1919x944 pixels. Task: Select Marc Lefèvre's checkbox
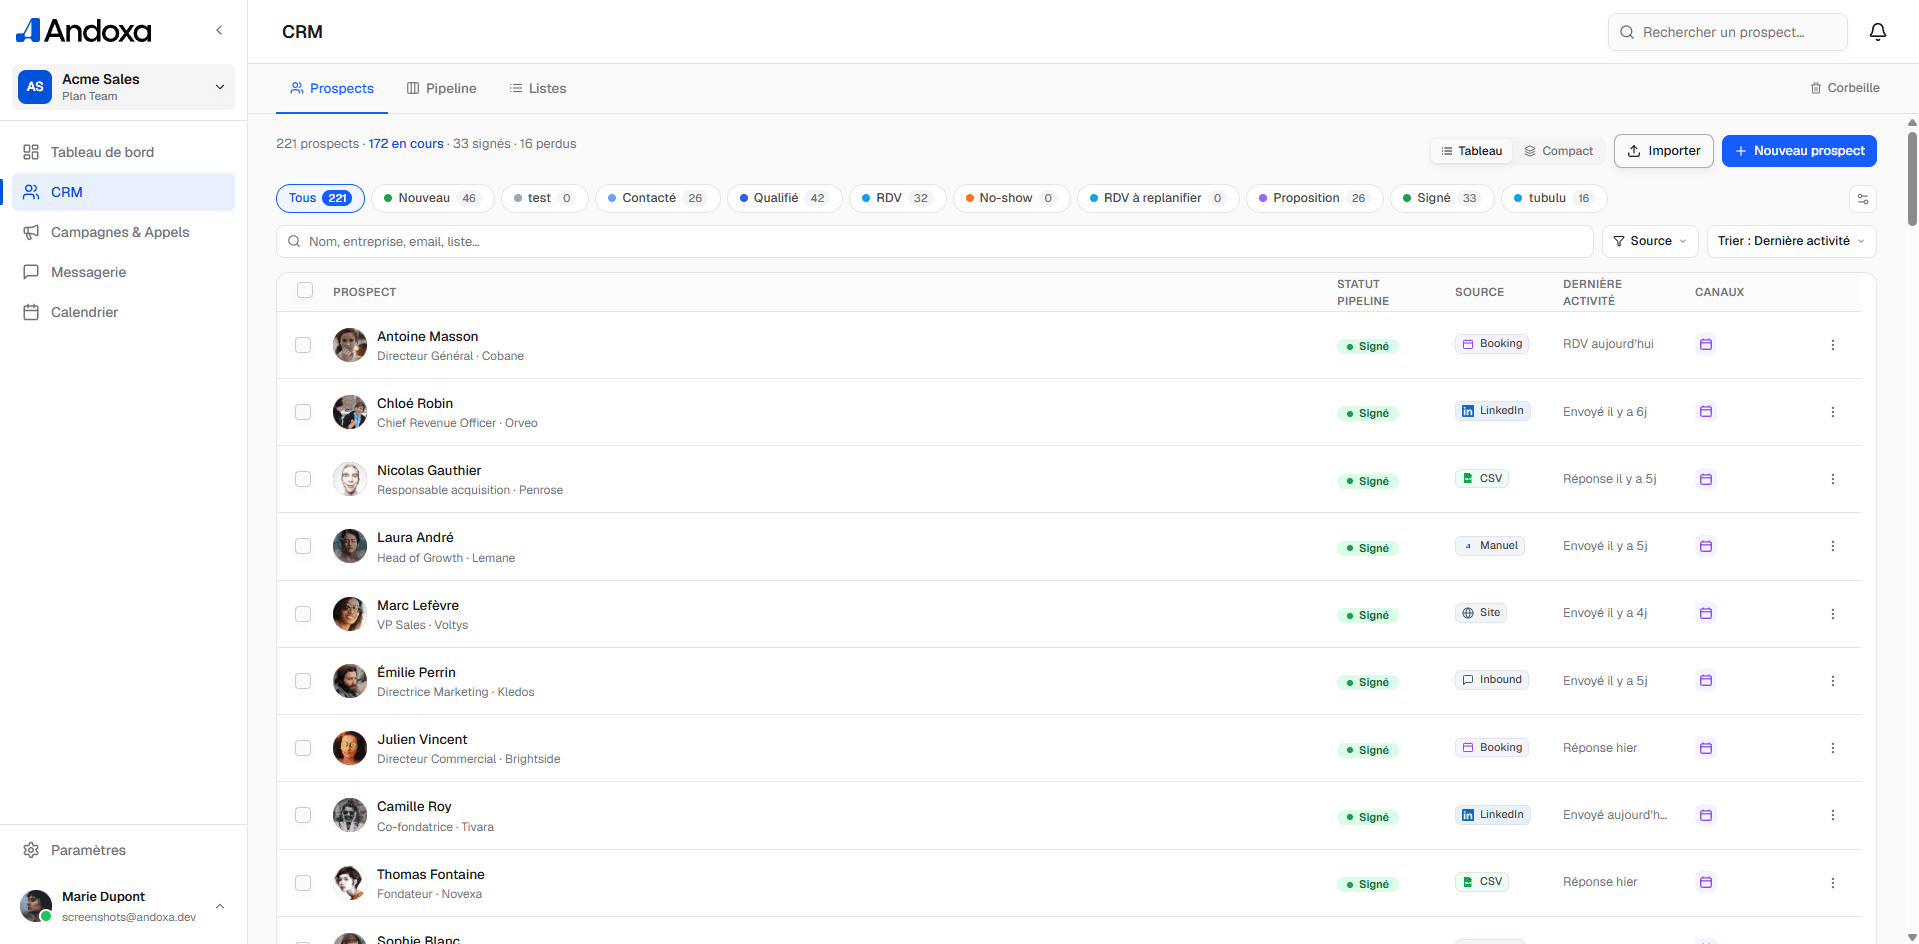click(303, 614)
